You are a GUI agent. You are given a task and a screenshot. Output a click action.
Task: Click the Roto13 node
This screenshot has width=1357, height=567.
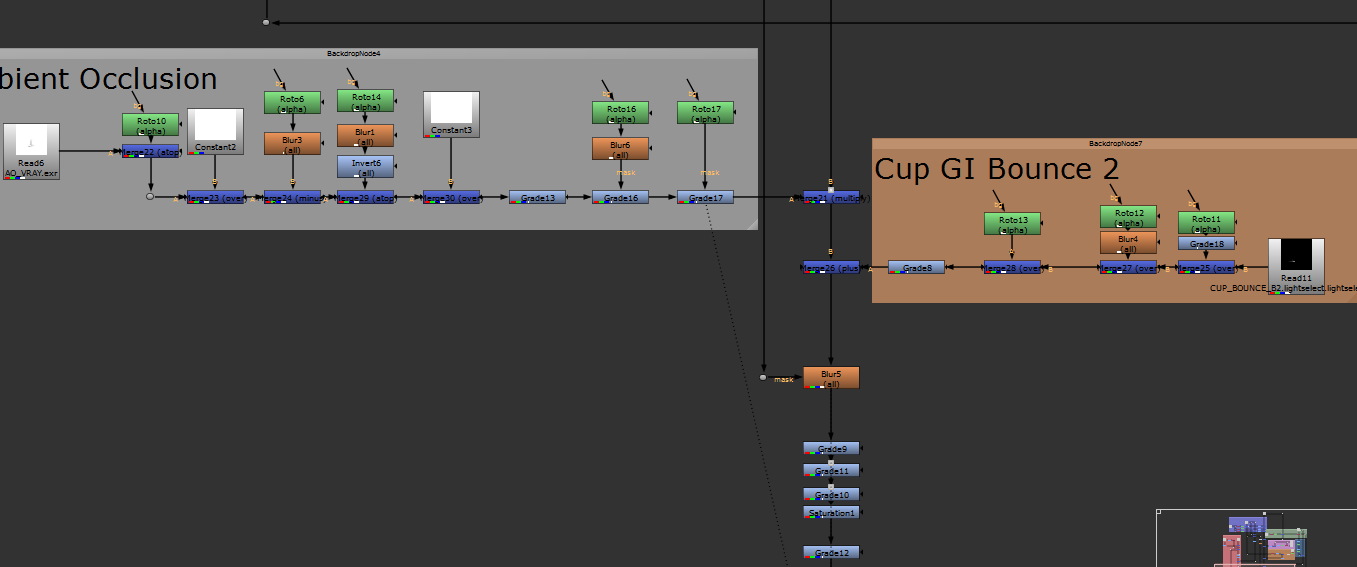tap(1012, 224)
